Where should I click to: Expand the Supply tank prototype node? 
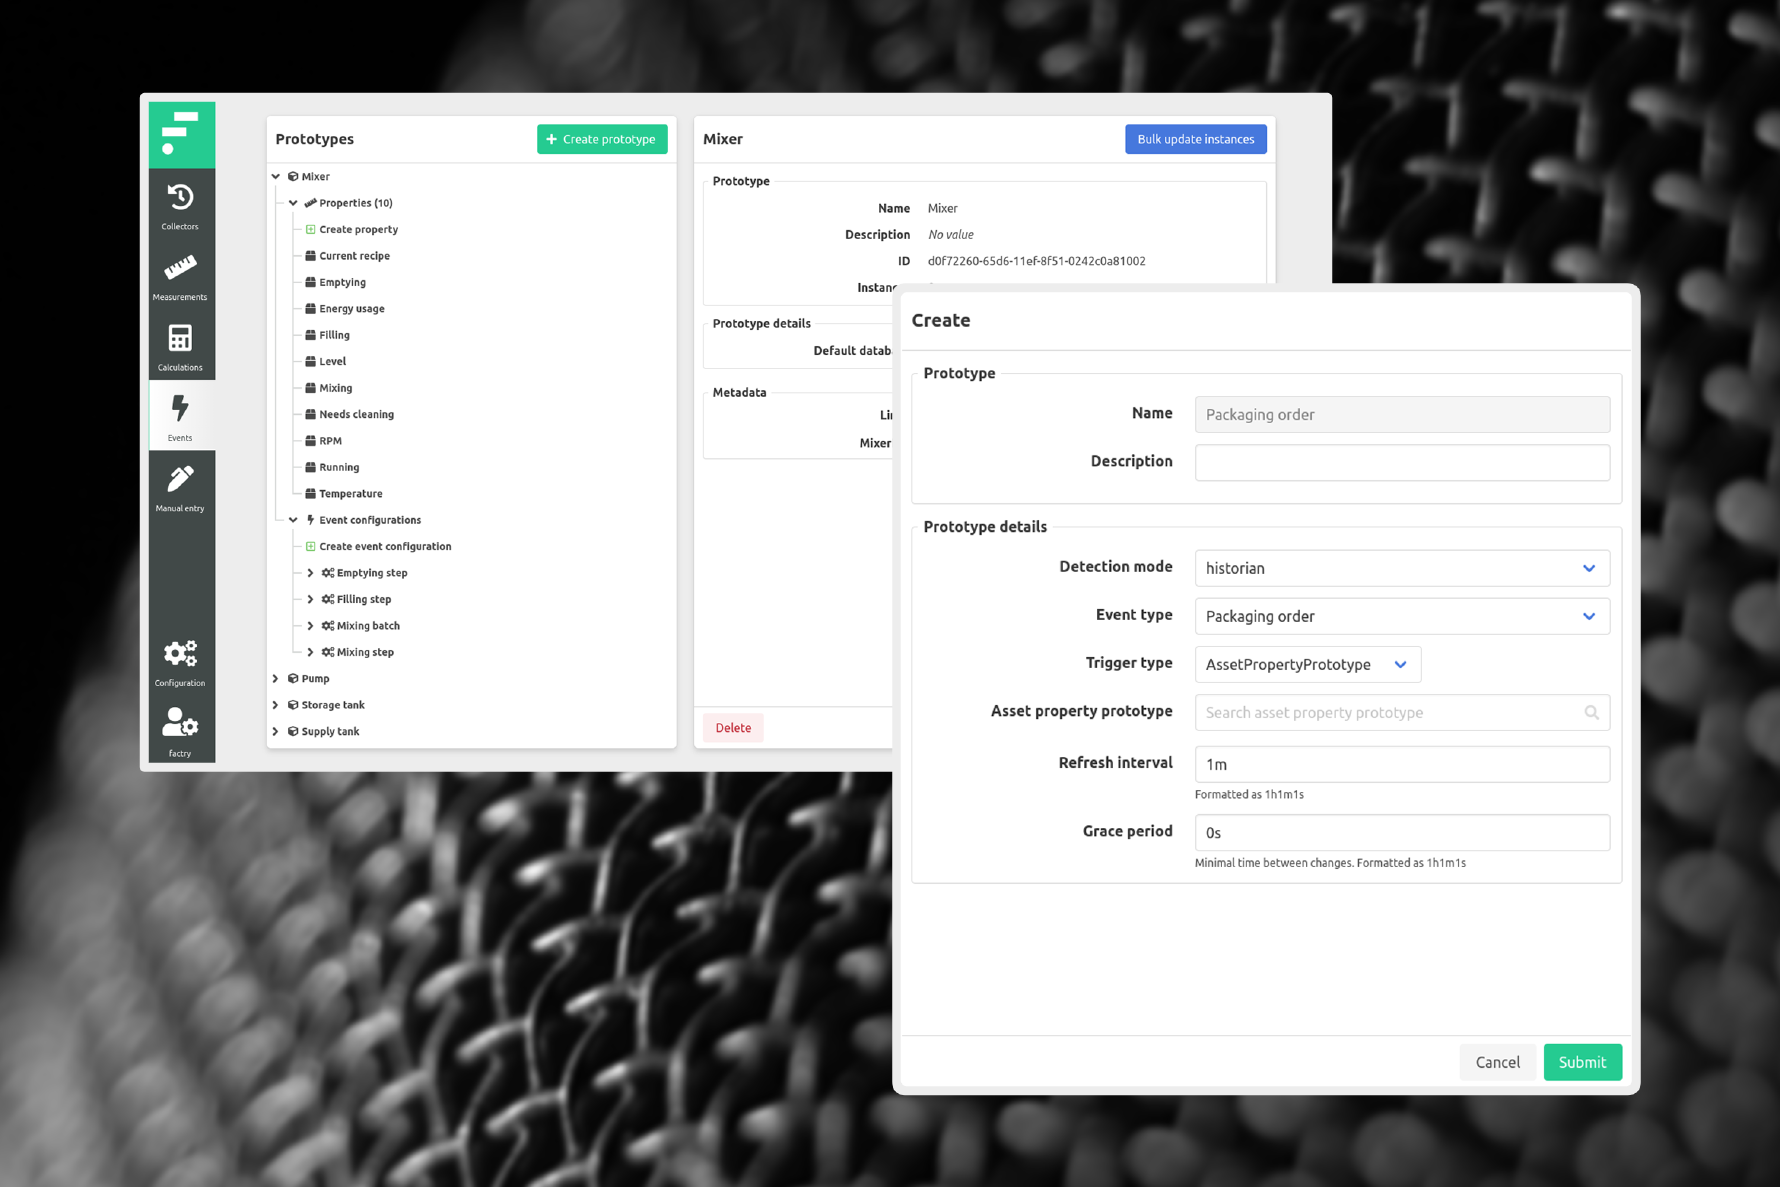point(276,731)
